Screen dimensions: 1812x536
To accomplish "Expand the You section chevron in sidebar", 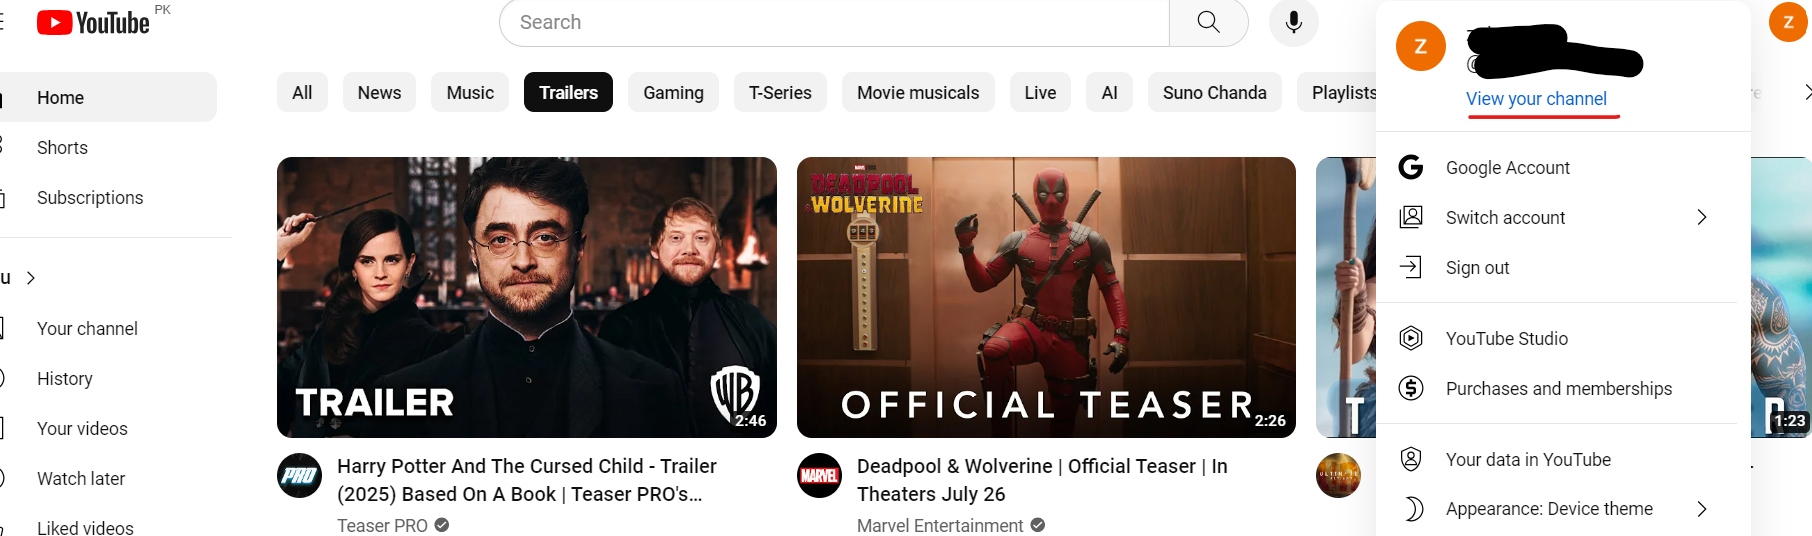I will click(x=31, y=278).
